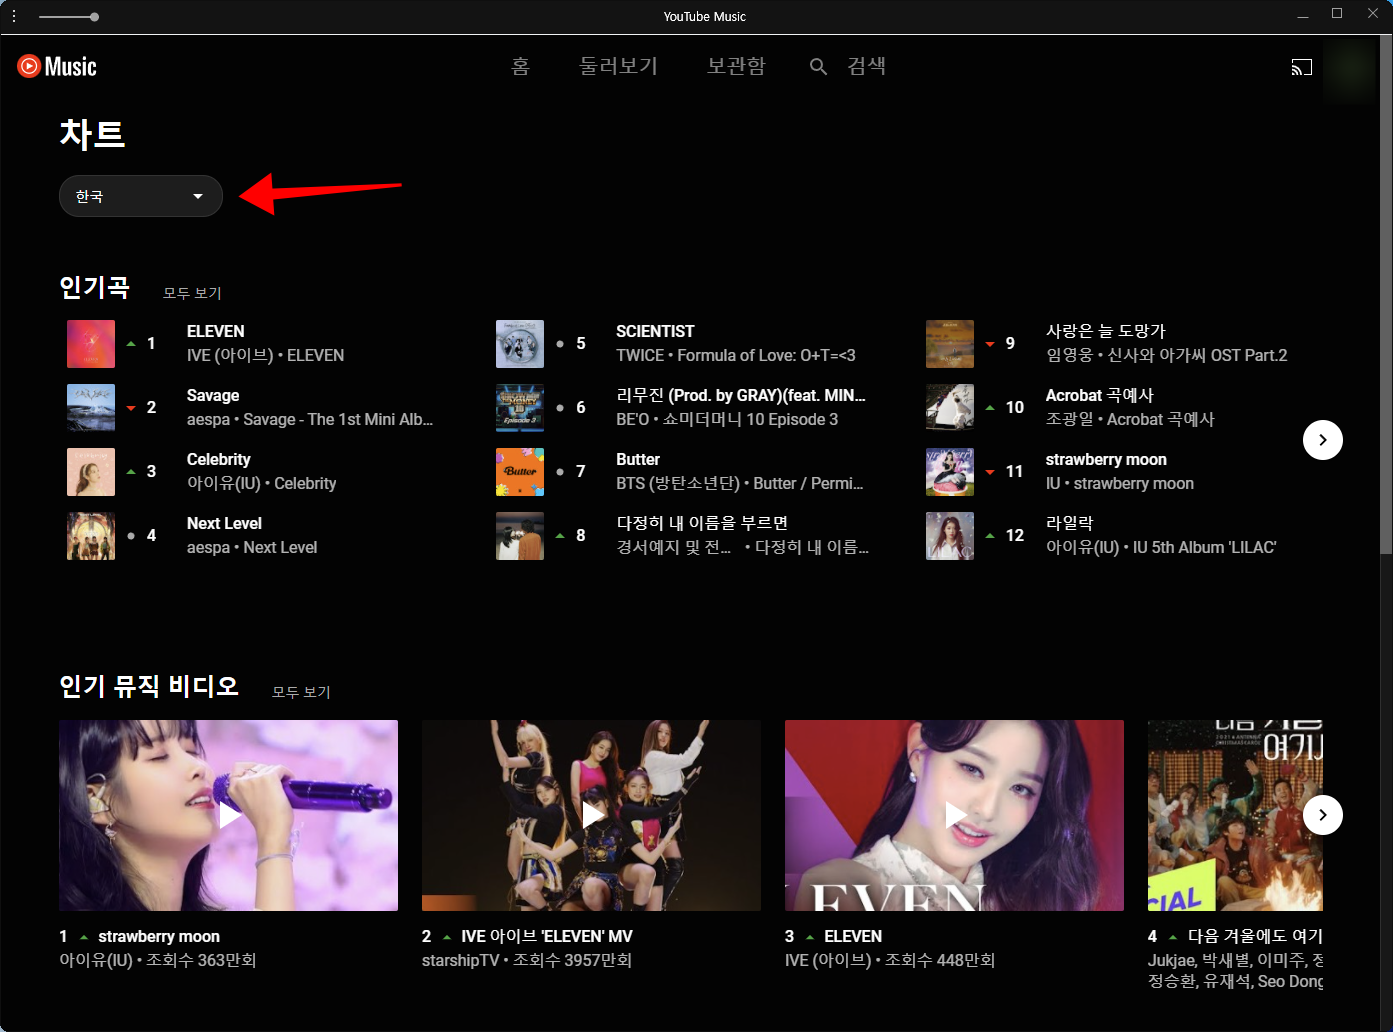This screenshot has width=1393, height=1032.
Task: Open the 검색 search tab
Action: tap(866, 66)
